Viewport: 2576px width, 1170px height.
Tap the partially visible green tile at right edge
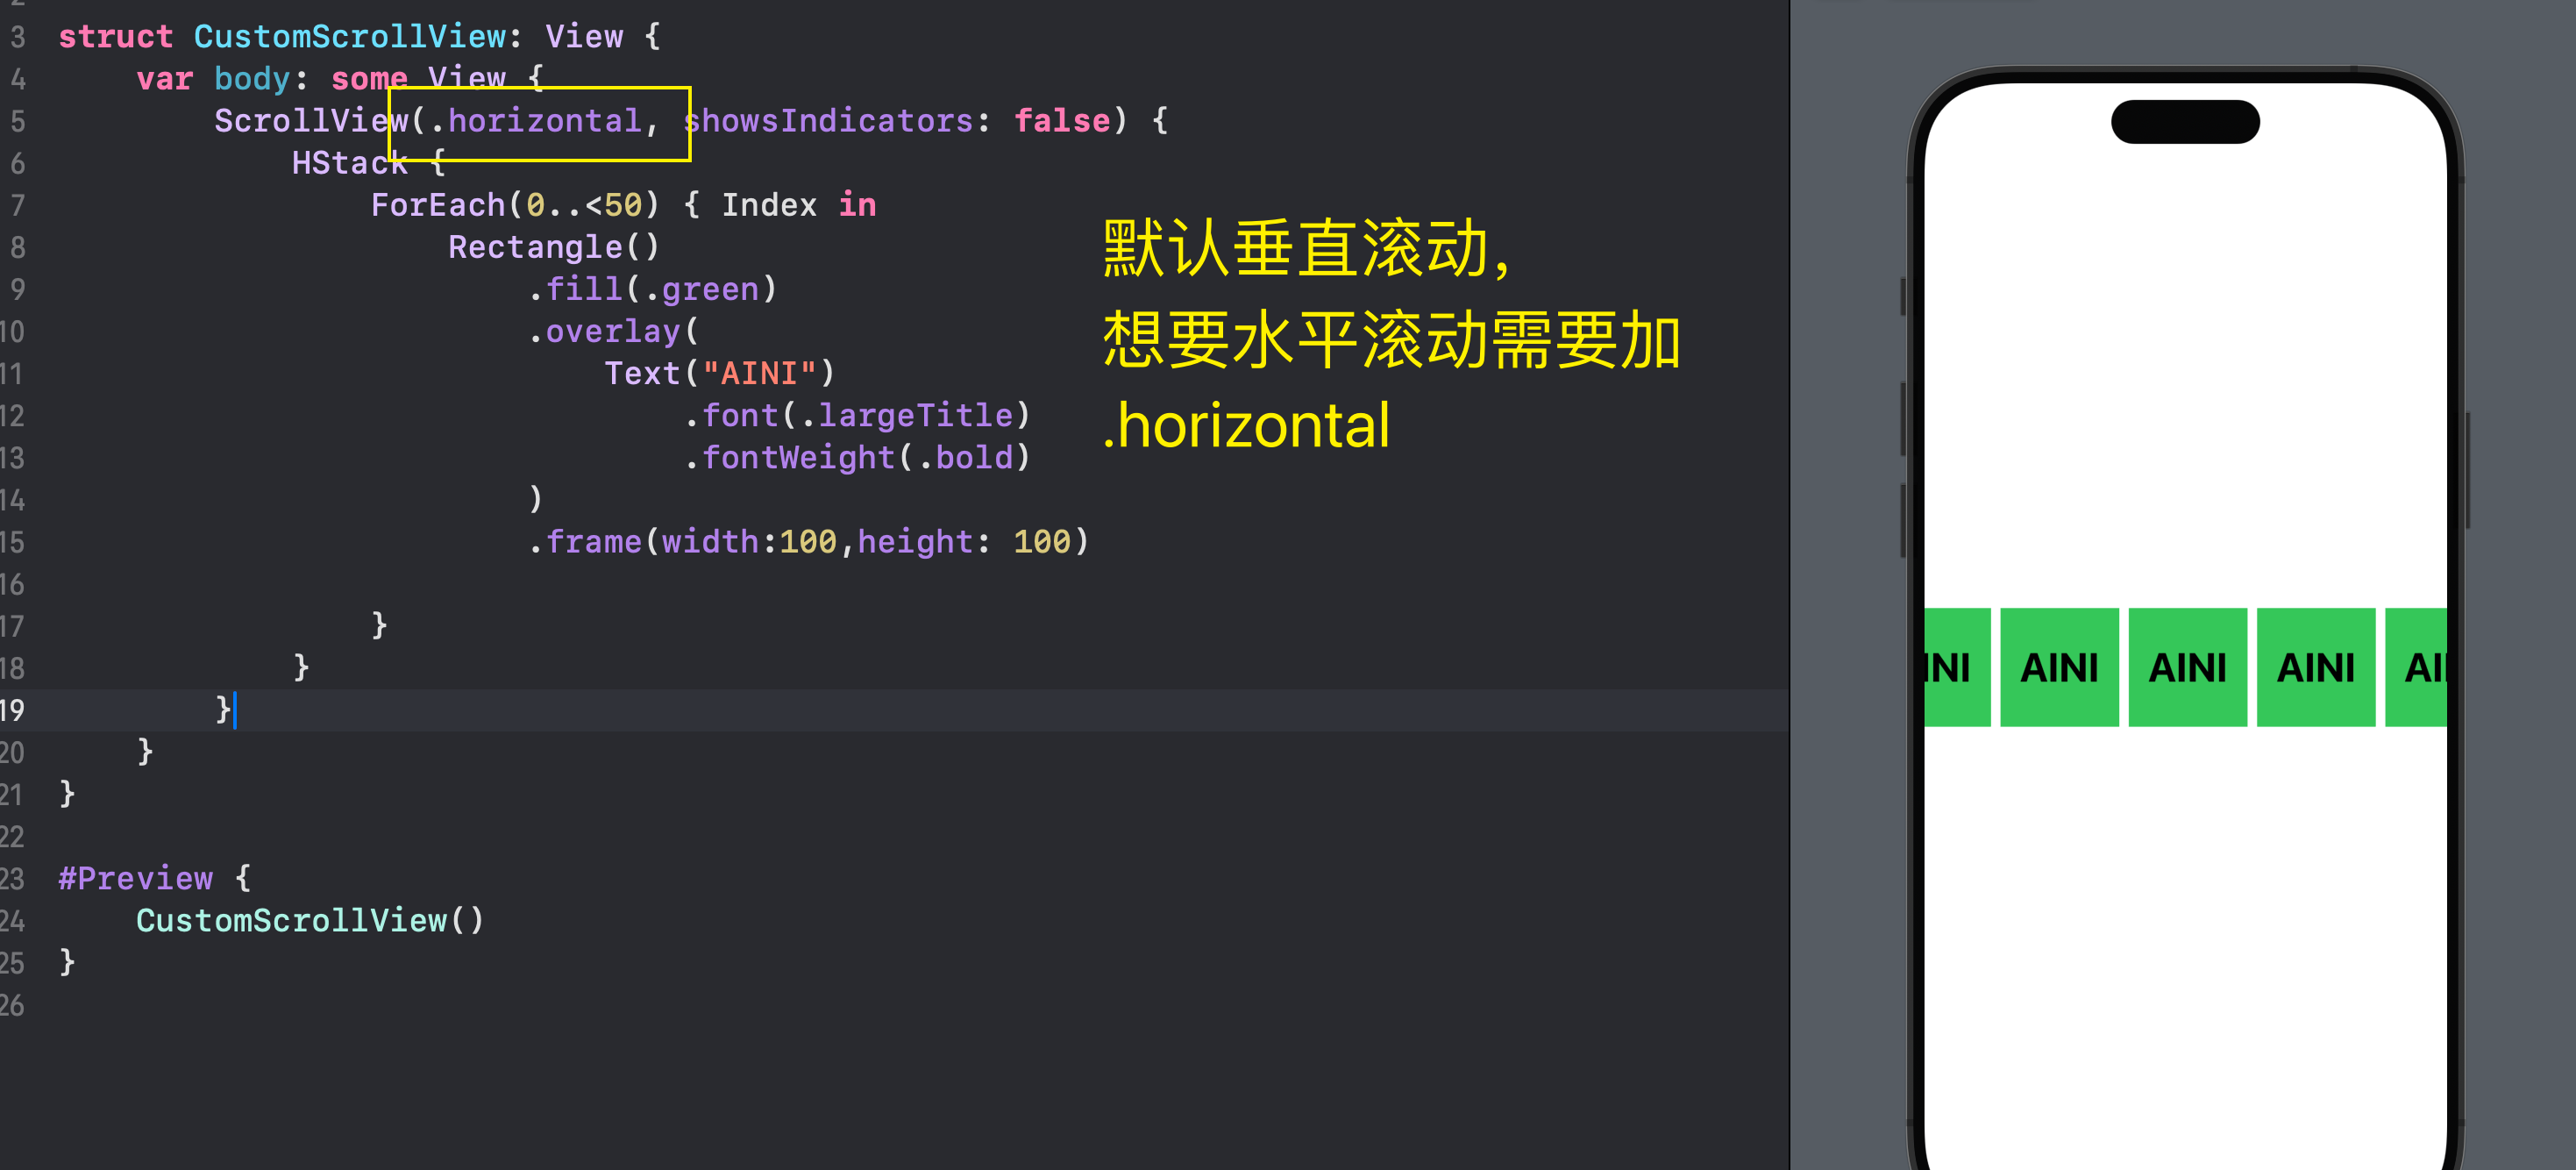[2416, 667]
